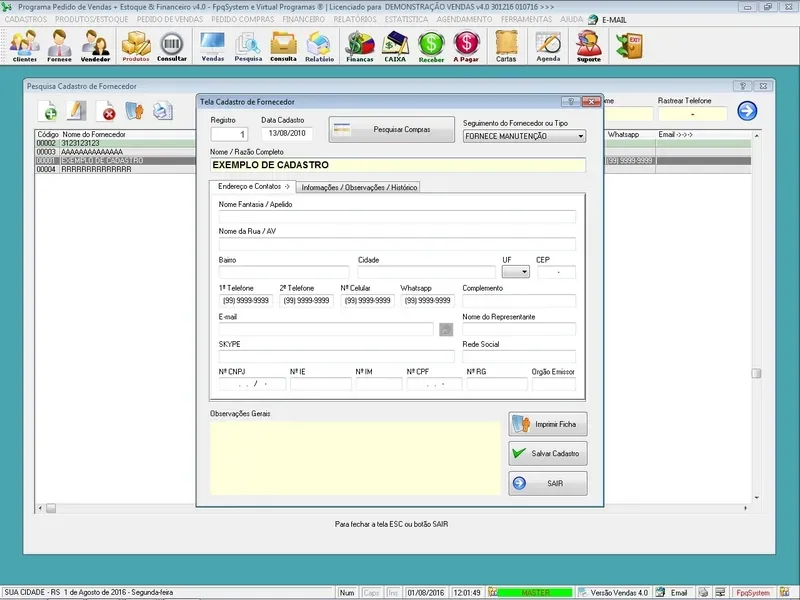
Task: Click the Nome Fantasia / Apelido field
Action: (397, 216)
